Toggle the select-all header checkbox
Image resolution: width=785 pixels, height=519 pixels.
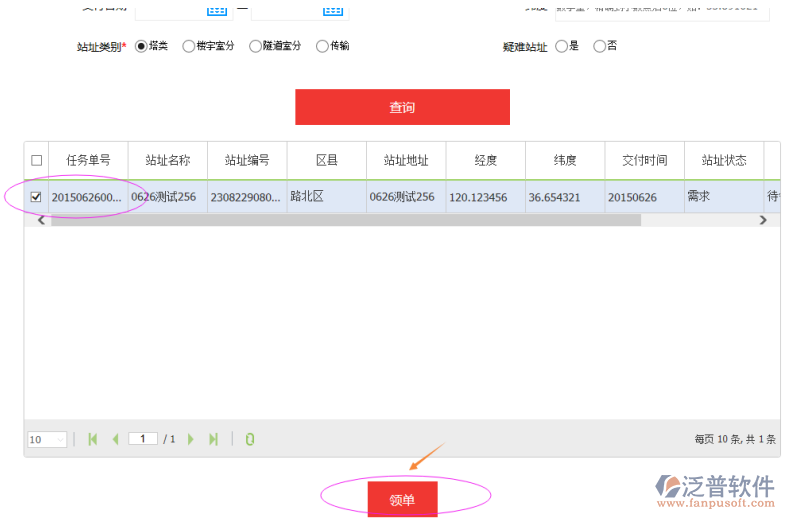pyautogui.click(x=37, y=160)
